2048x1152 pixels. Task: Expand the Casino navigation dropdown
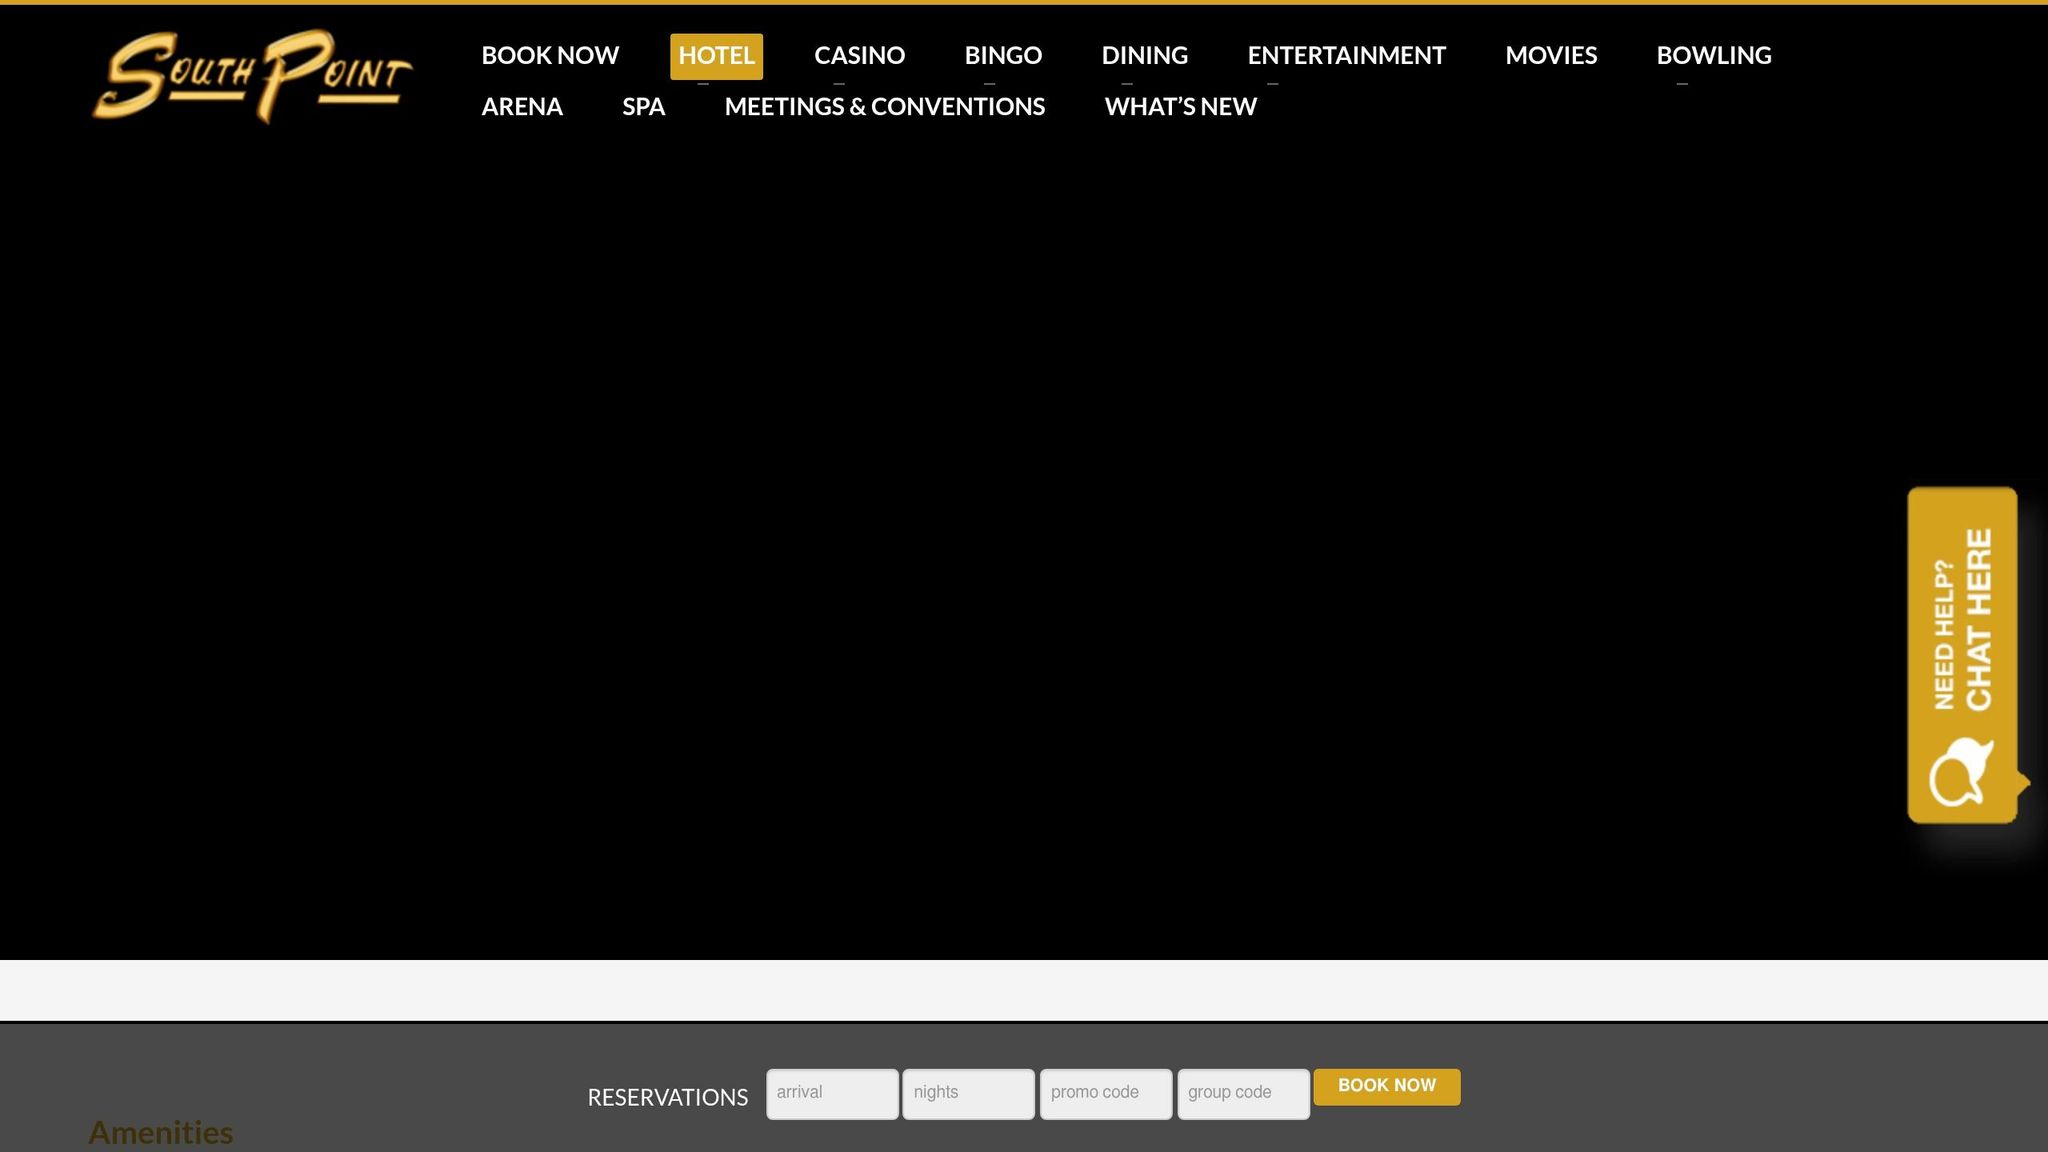(859, 56)
